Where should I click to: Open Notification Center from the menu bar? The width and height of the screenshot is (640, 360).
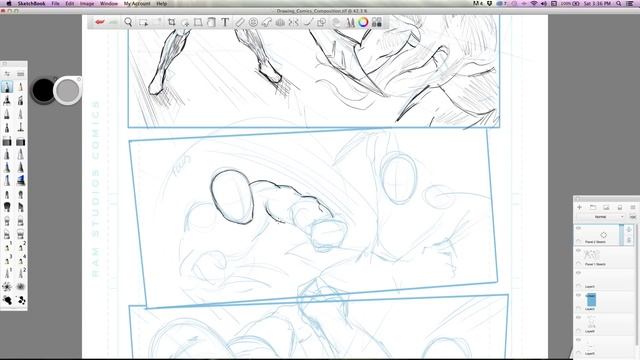tap(631, 3)
